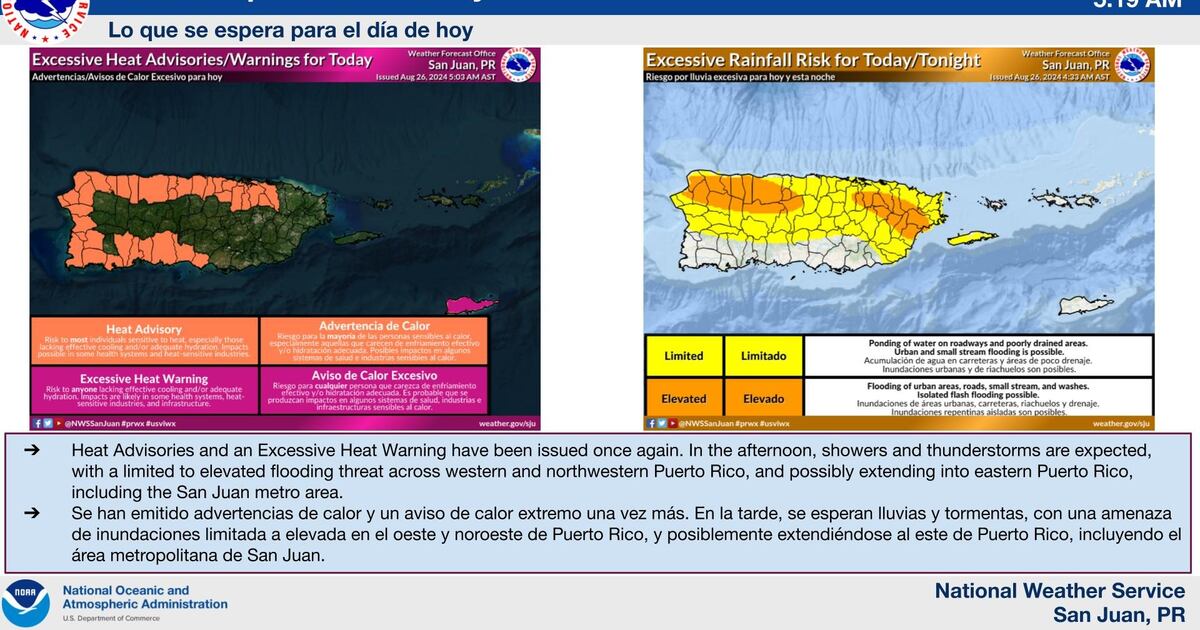Screen dimensions: 1200x630
Task: Open the Twitter icon under the heat graphic
Action: (x=47, y=423)
